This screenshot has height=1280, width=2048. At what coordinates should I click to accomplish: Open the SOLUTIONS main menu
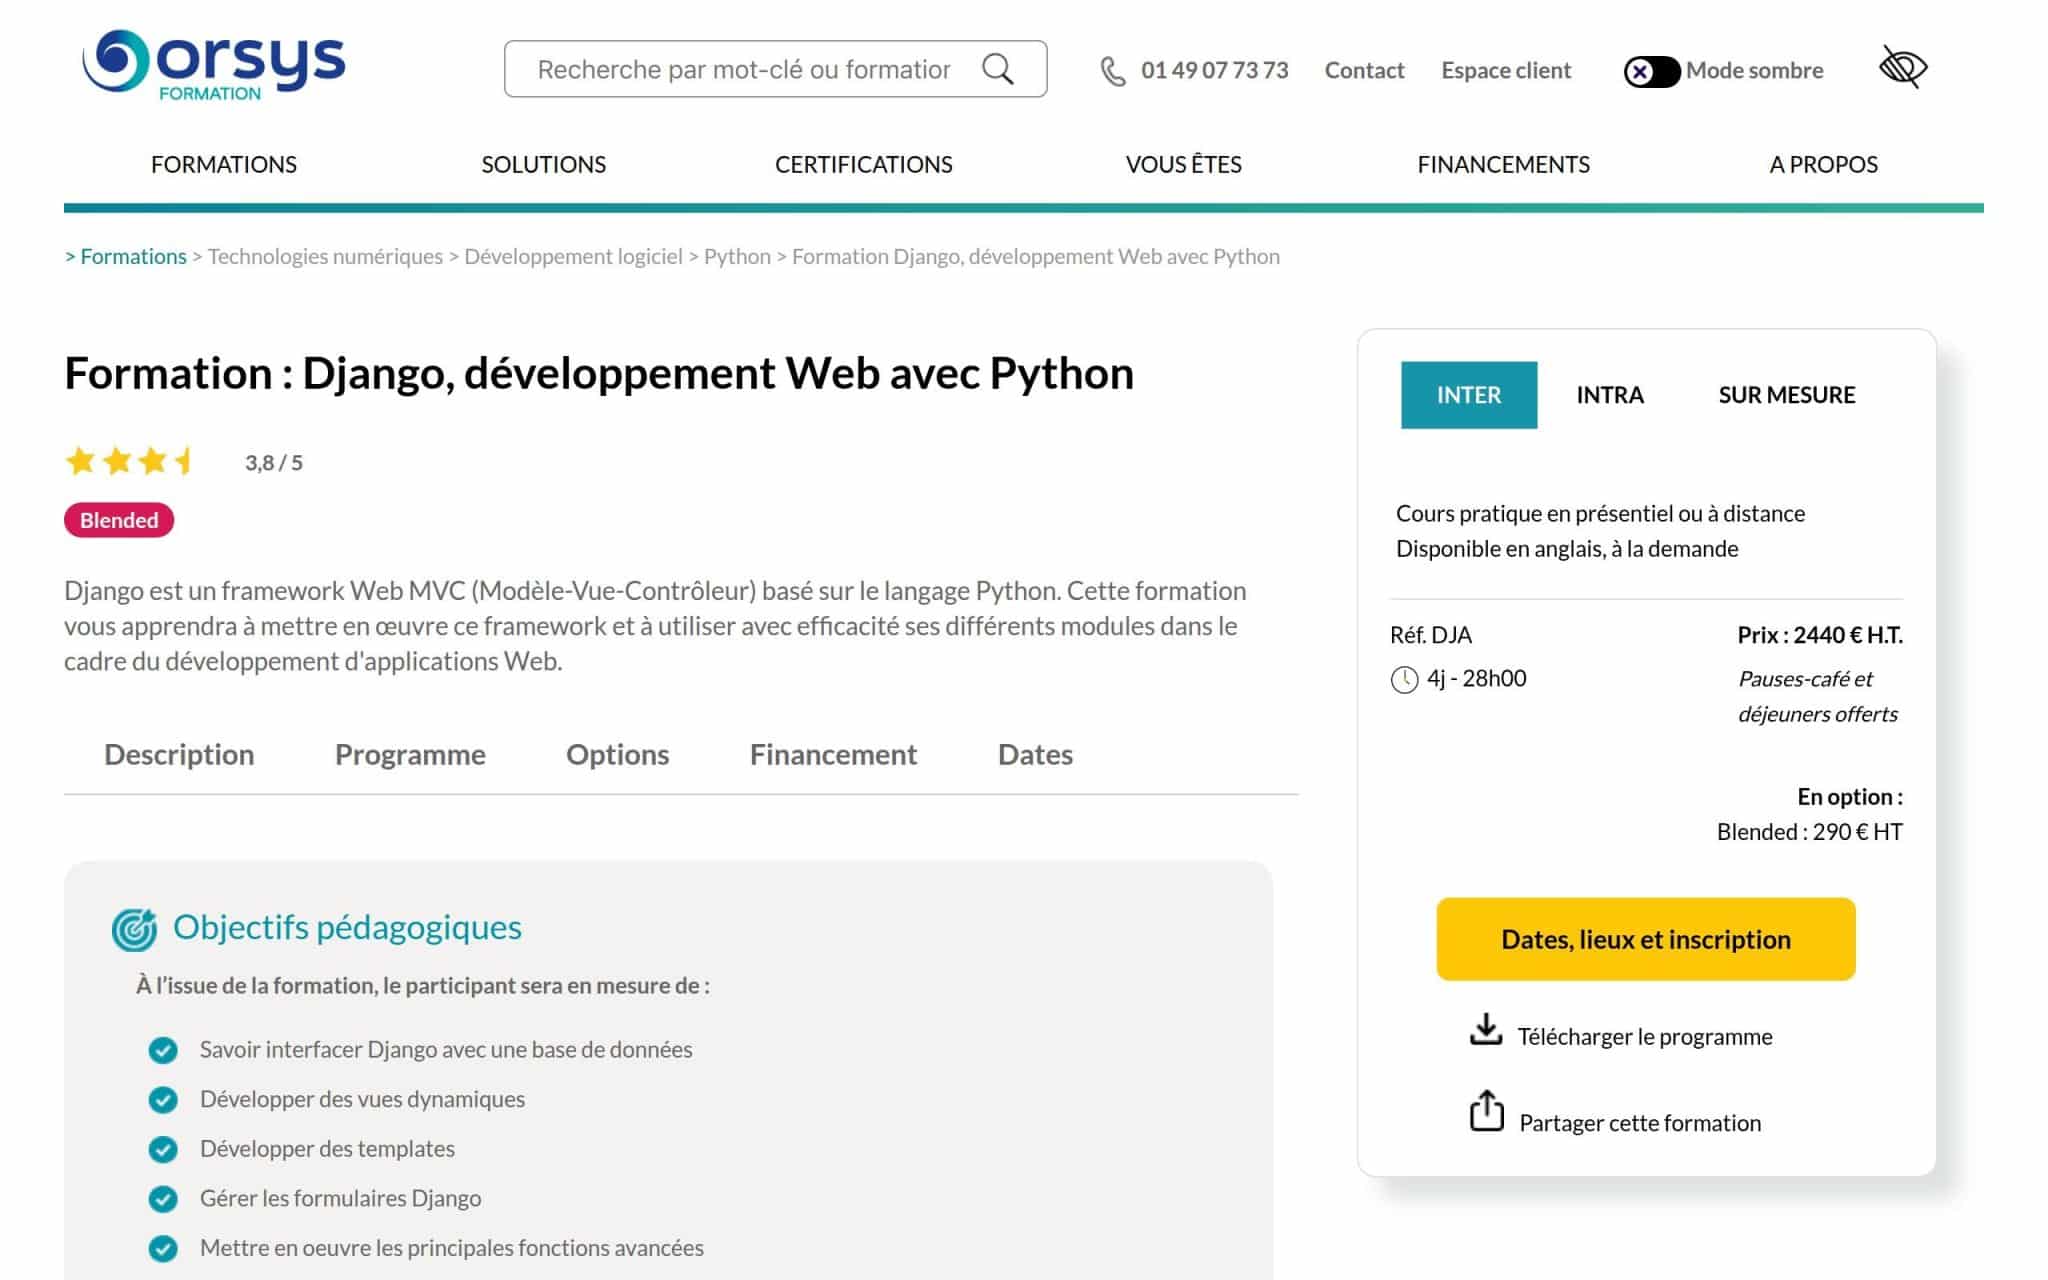tap(544, 164)
